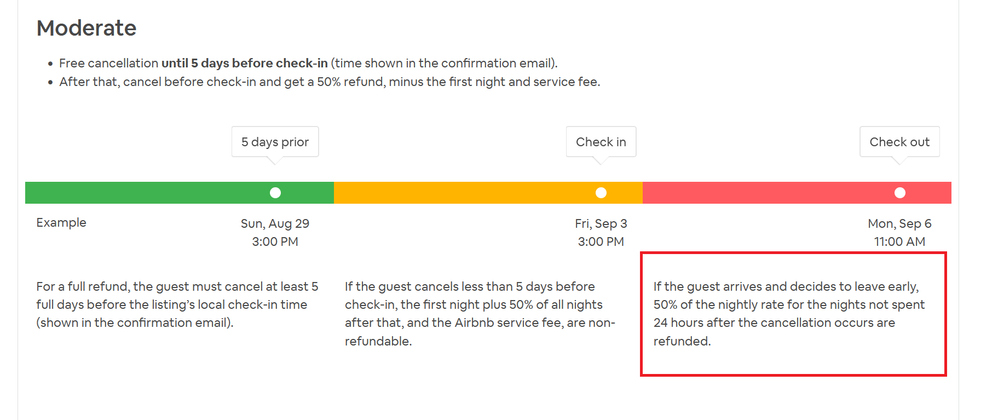
Task: Click the white dot under Check in
Action: [x=601, y=193]
